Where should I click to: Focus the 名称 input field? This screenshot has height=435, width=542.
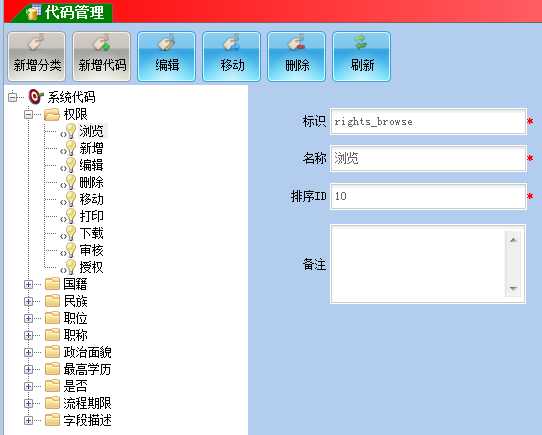click(428, 159)
